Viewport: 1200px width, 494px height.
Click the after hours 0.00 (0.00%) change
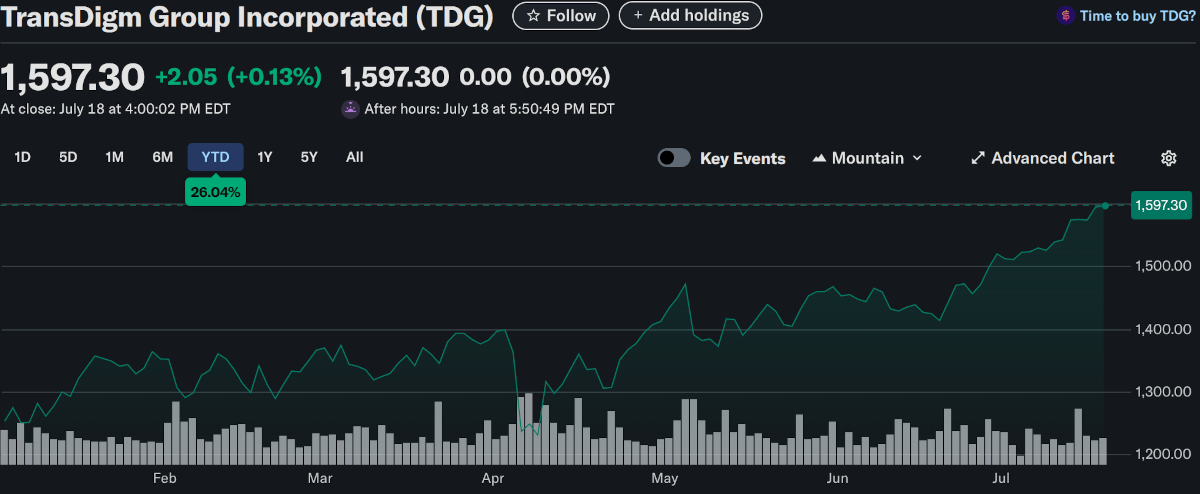pos(534,77)
